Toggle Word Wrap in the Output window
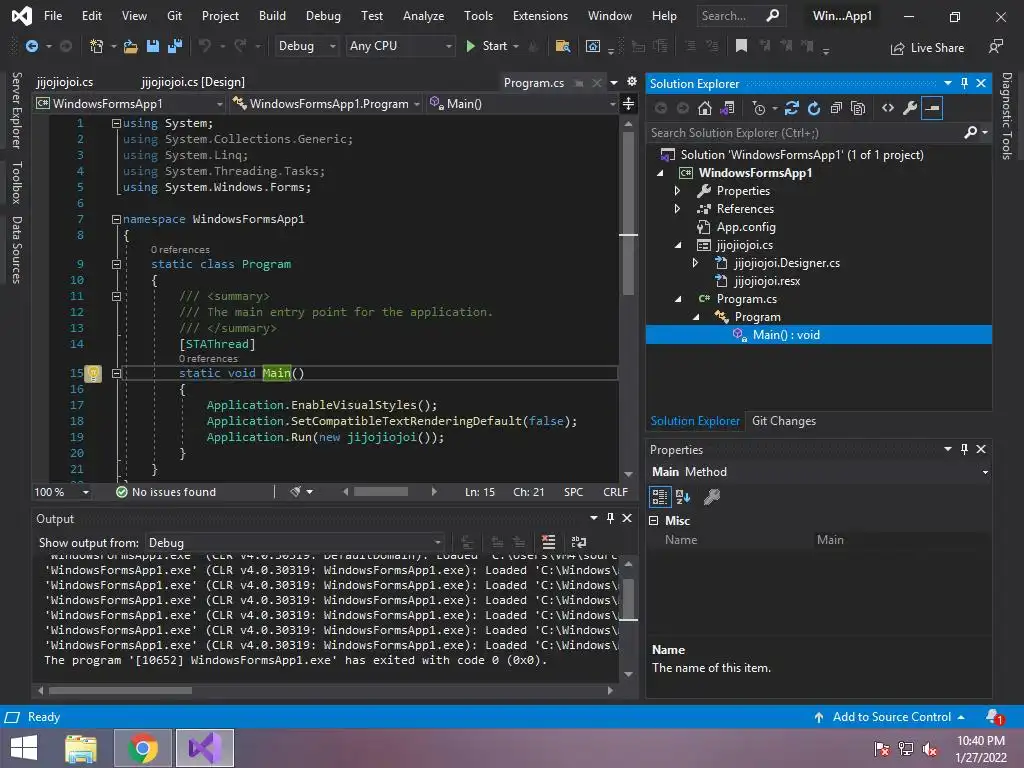 [579, 542]
